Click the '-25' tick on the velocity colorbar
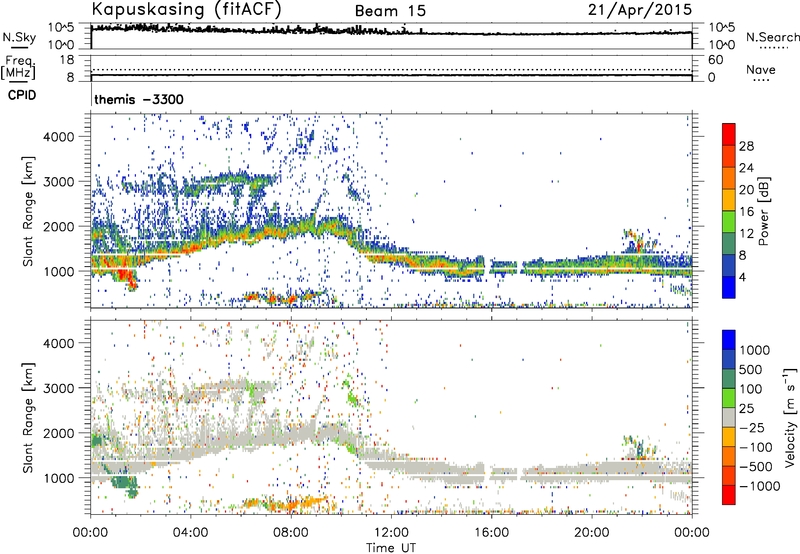The height and width of the screenshot is (554, 800). pos(752,427)
